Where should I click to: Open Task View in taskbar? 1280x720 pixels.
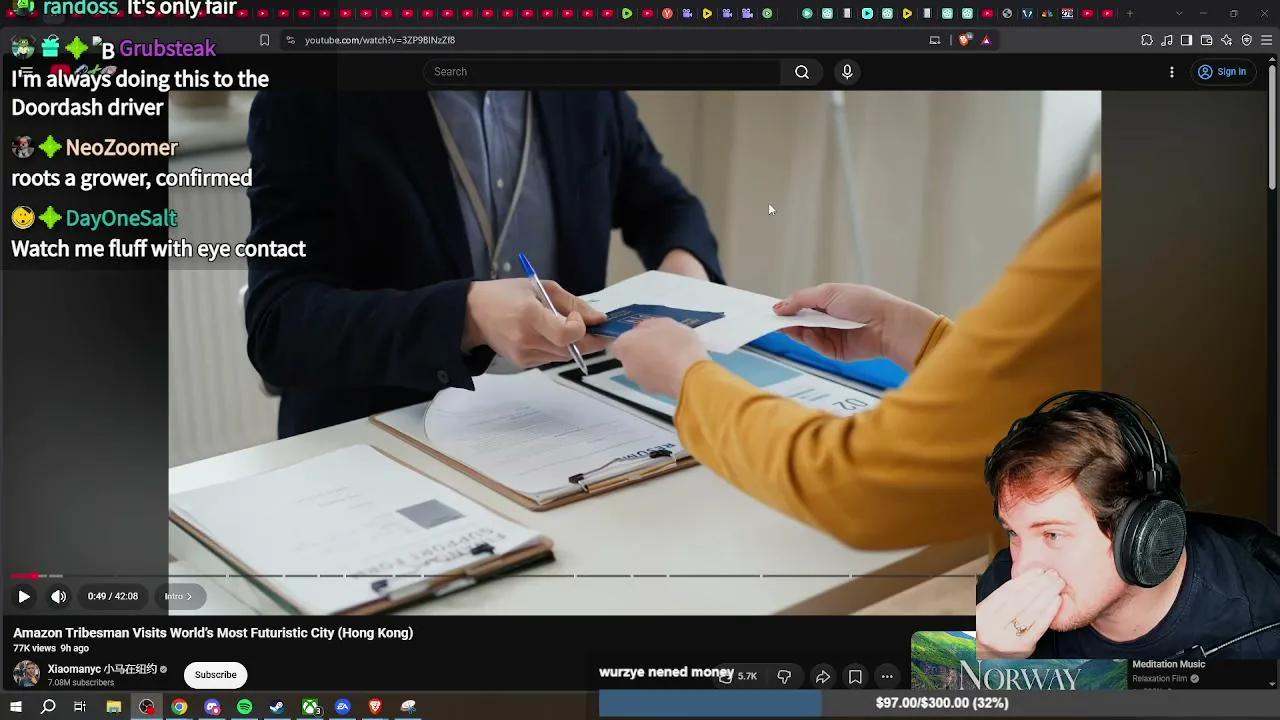(80, 707)
